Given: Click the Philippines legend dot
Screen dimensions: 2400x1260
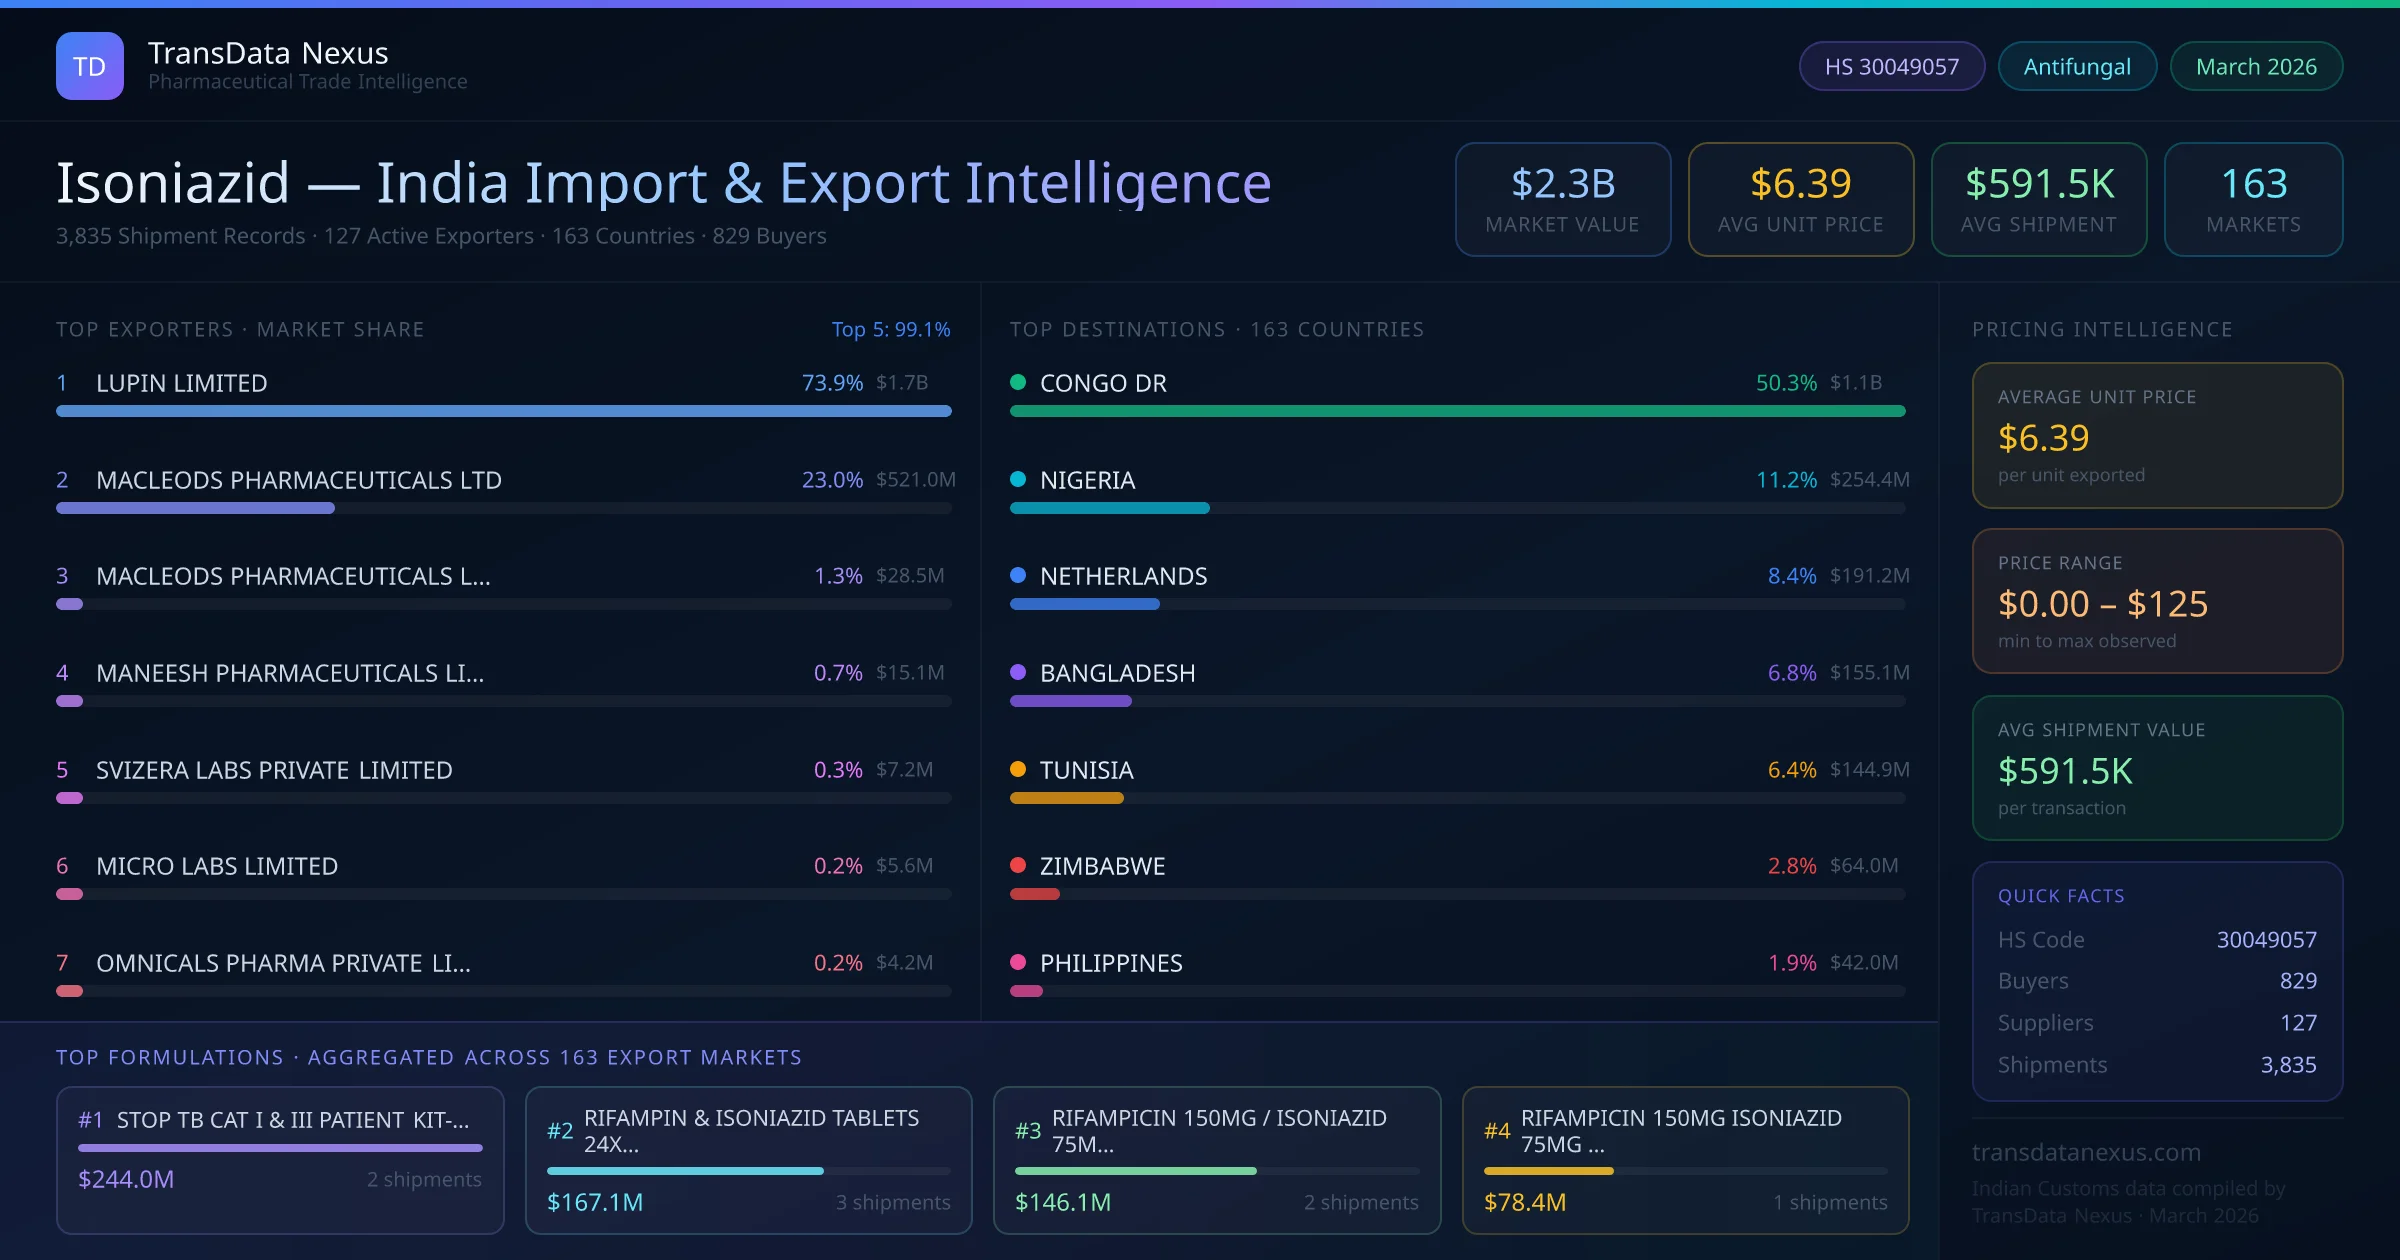Looking at the screenshot, I should click(1018, 963).
